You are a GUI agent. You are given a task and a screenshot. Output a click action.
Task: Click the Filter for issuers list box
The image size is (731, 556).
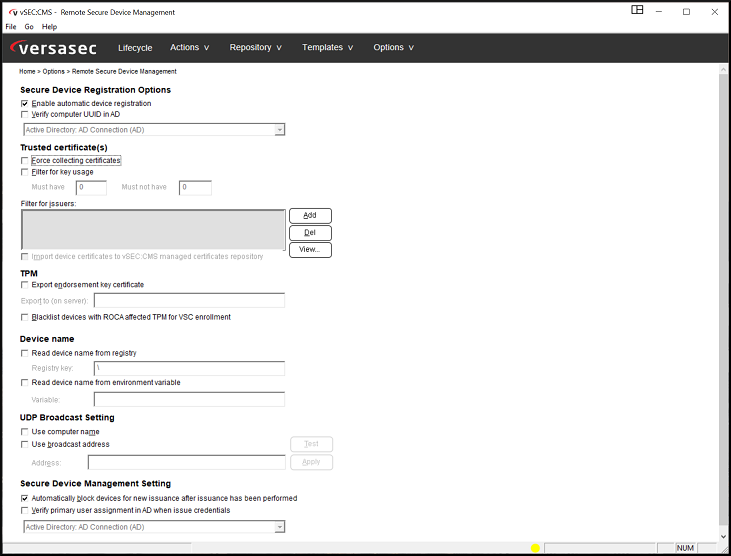click(x=153, y=230)
